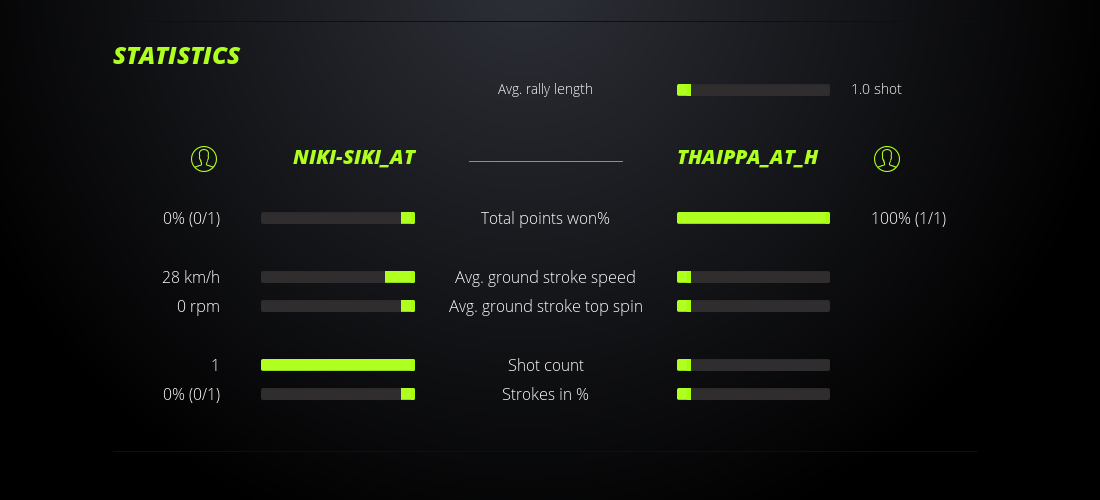Select the NIKI-SIKI_AT player name
This screenshot has height=500, width=1100.
354,158
